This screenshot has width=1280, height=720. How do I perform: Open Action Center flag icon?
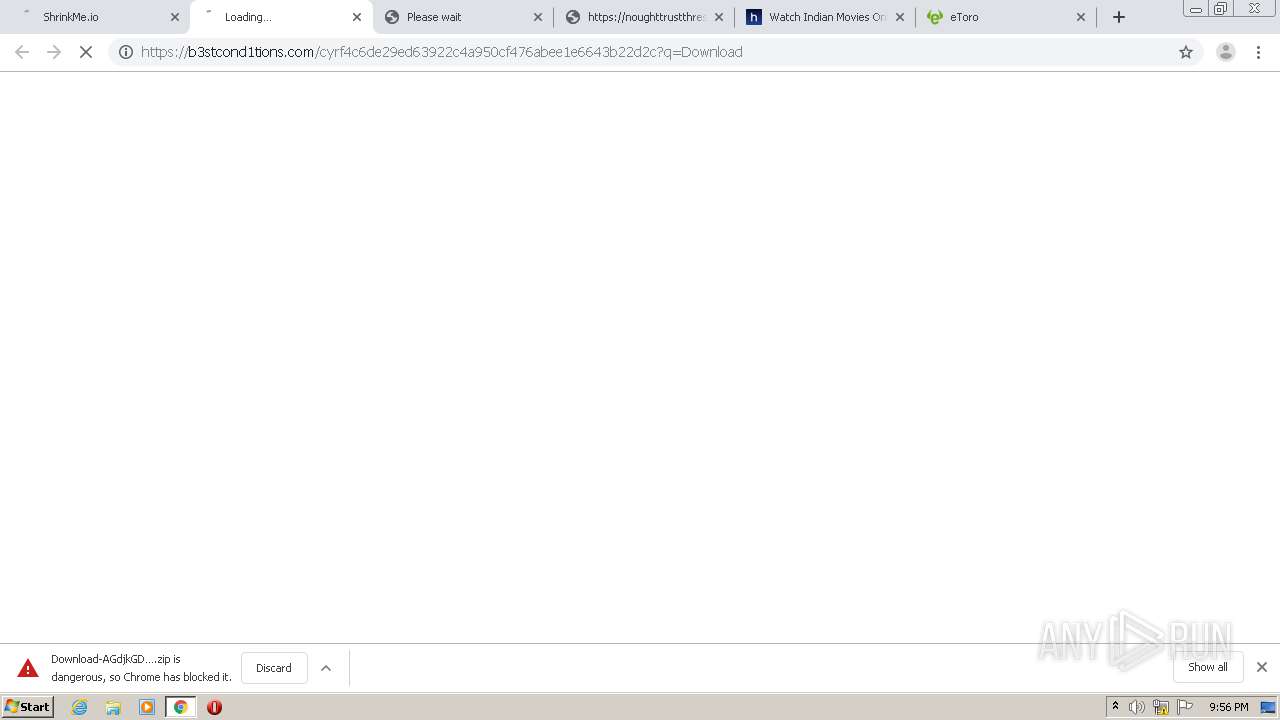click(x=1185, y=707)
